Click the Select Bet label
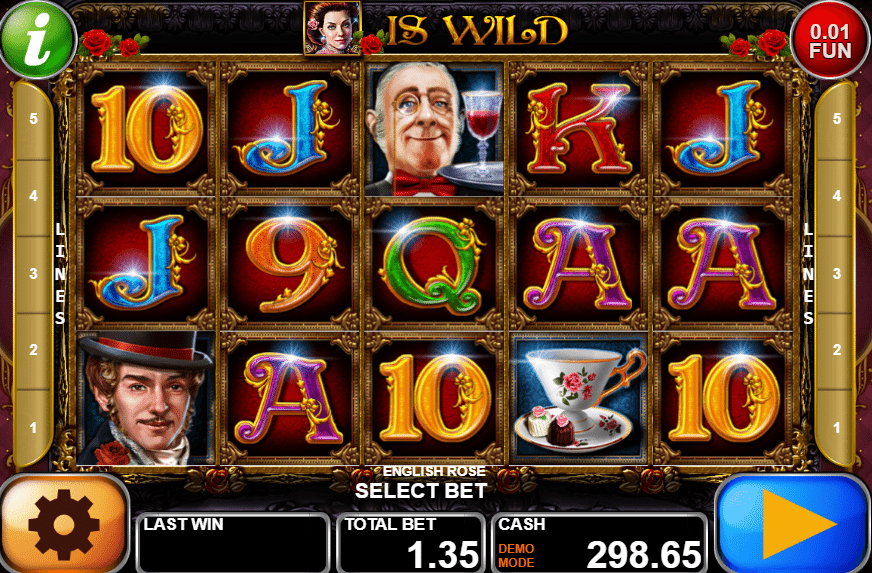 click(421, 491)
